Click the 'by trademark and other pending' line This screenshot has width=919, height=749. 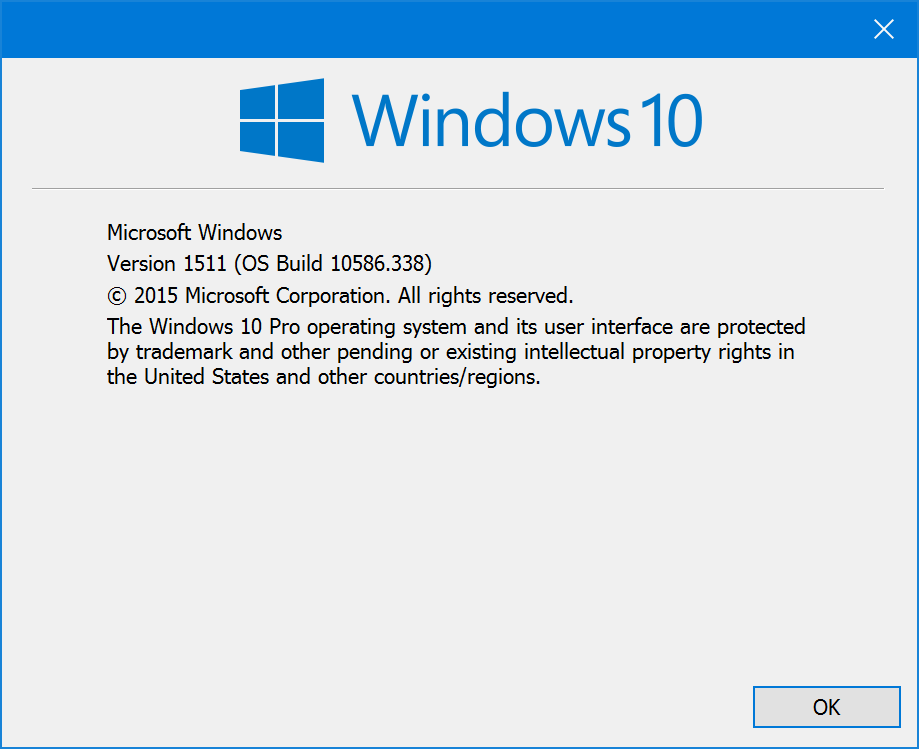coord(451,352)
